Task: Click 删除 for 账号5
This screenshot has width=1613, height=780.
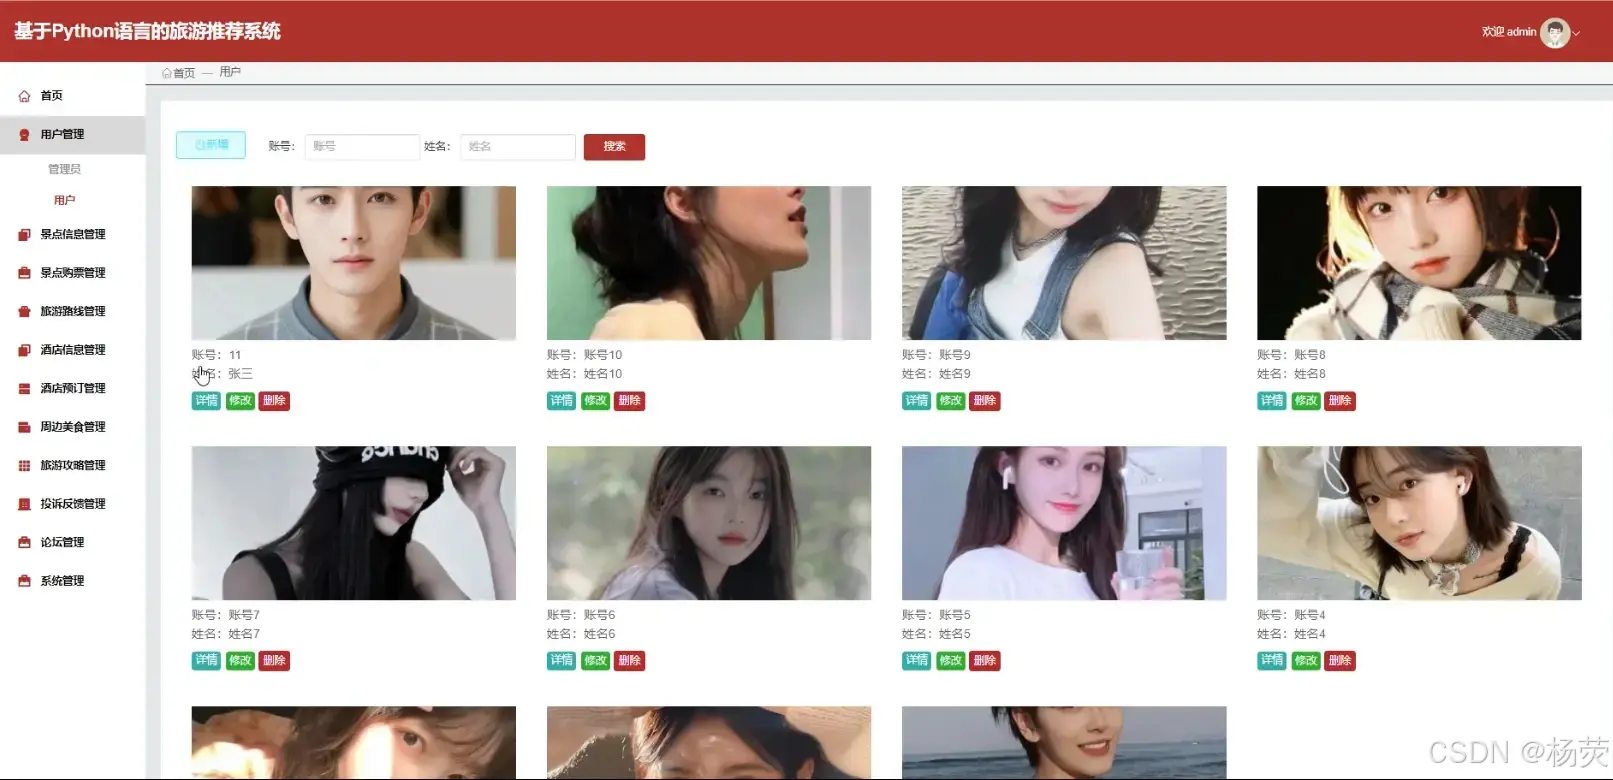Action: point(984,661)
